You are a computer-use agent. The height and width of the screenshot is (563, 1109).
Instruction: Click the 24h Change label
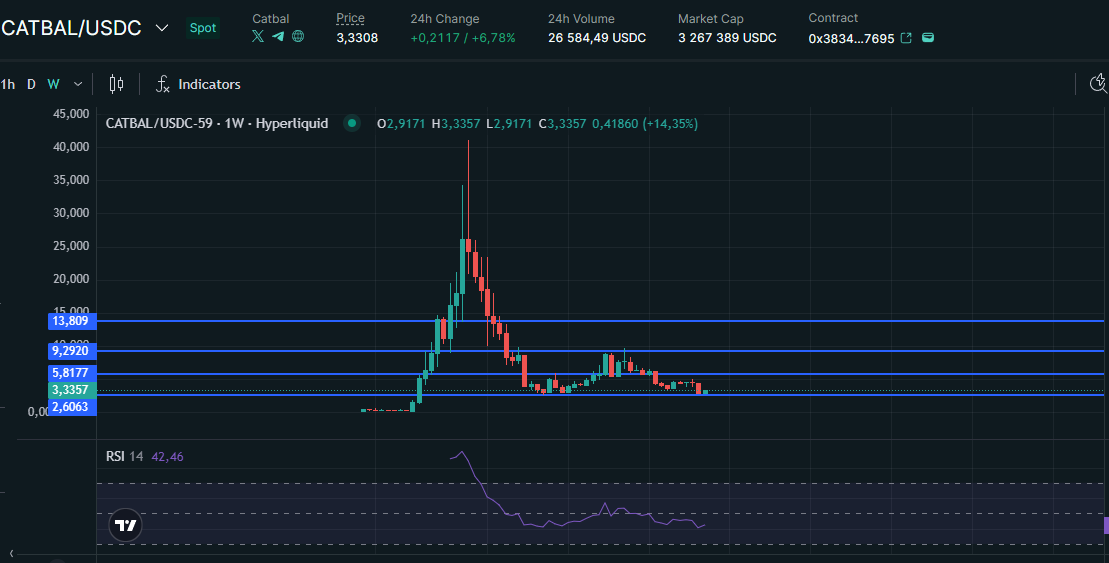(445, 18)
